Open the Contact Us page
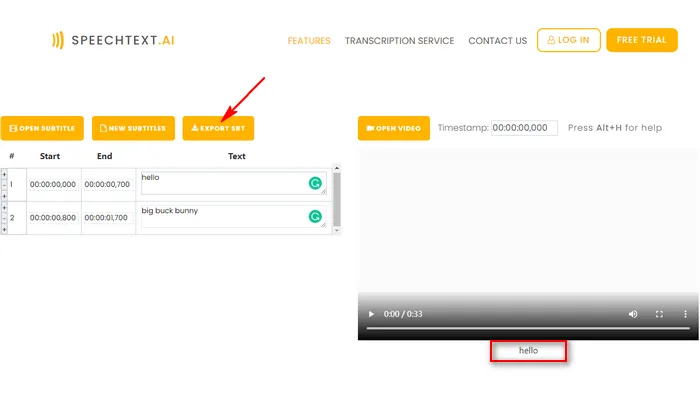The image size is (700, 405). (x=497, y=41)
